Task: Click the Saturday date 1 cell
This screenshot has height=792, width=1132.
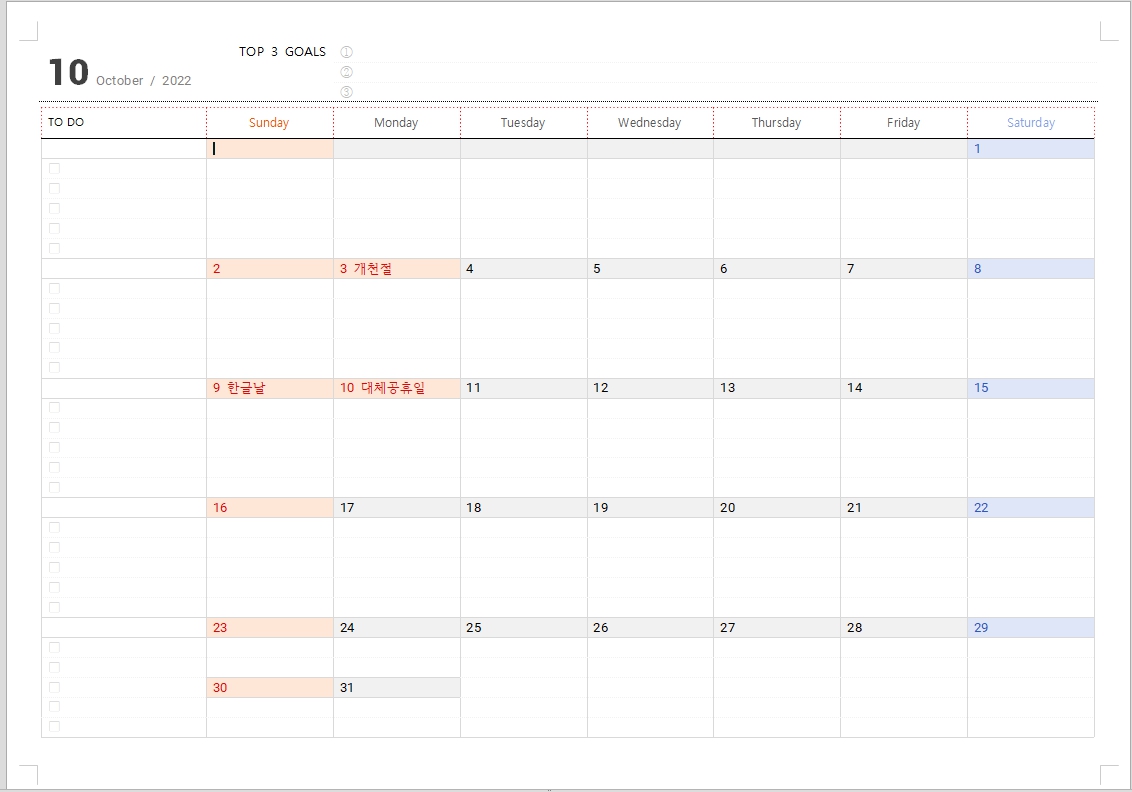Action: click(1031, 149)
